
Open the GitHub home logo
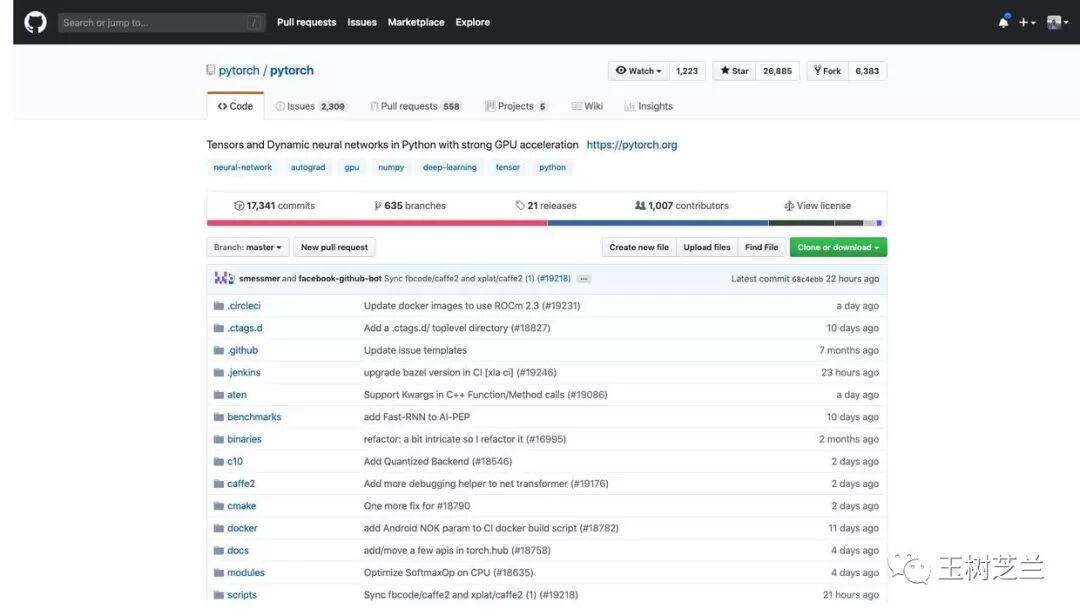35,22
